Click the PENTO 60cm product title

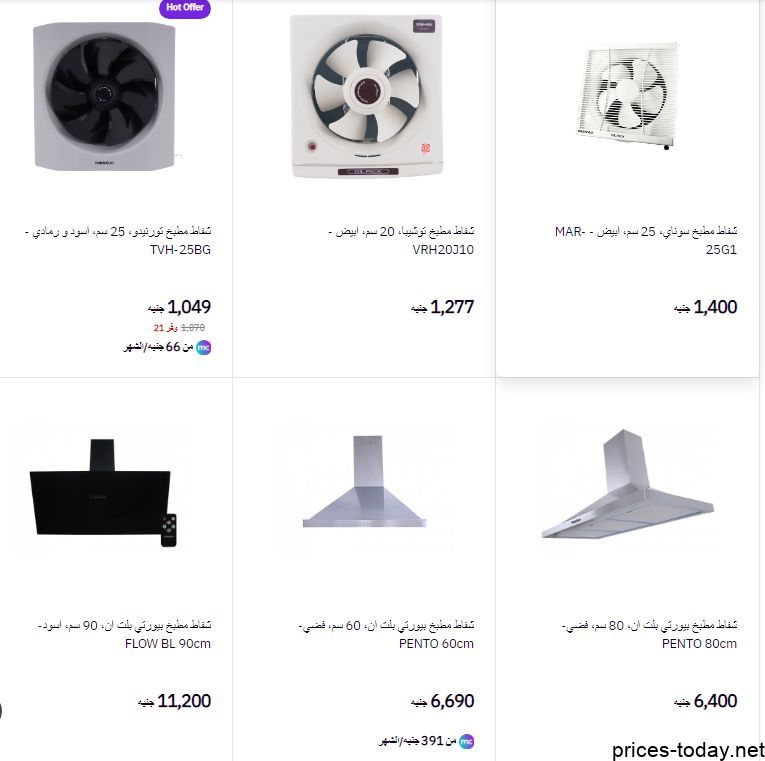click(x=386, y=634)
